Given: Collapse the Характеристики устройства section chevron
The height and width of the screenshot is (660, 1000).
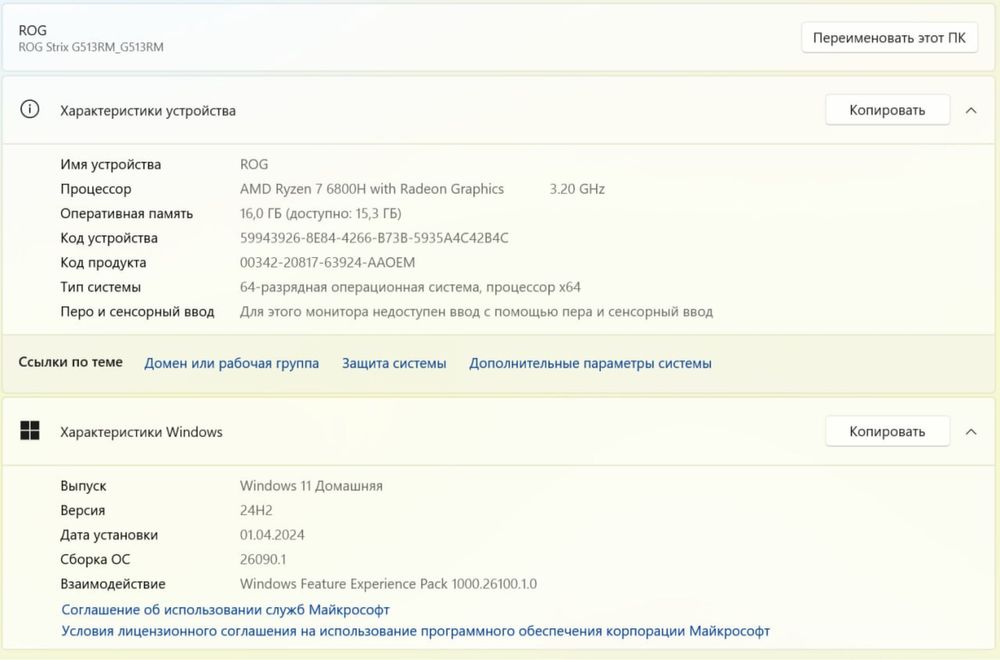Looking at the screenshot, I should pyautogui.click(x=970, y=110).
